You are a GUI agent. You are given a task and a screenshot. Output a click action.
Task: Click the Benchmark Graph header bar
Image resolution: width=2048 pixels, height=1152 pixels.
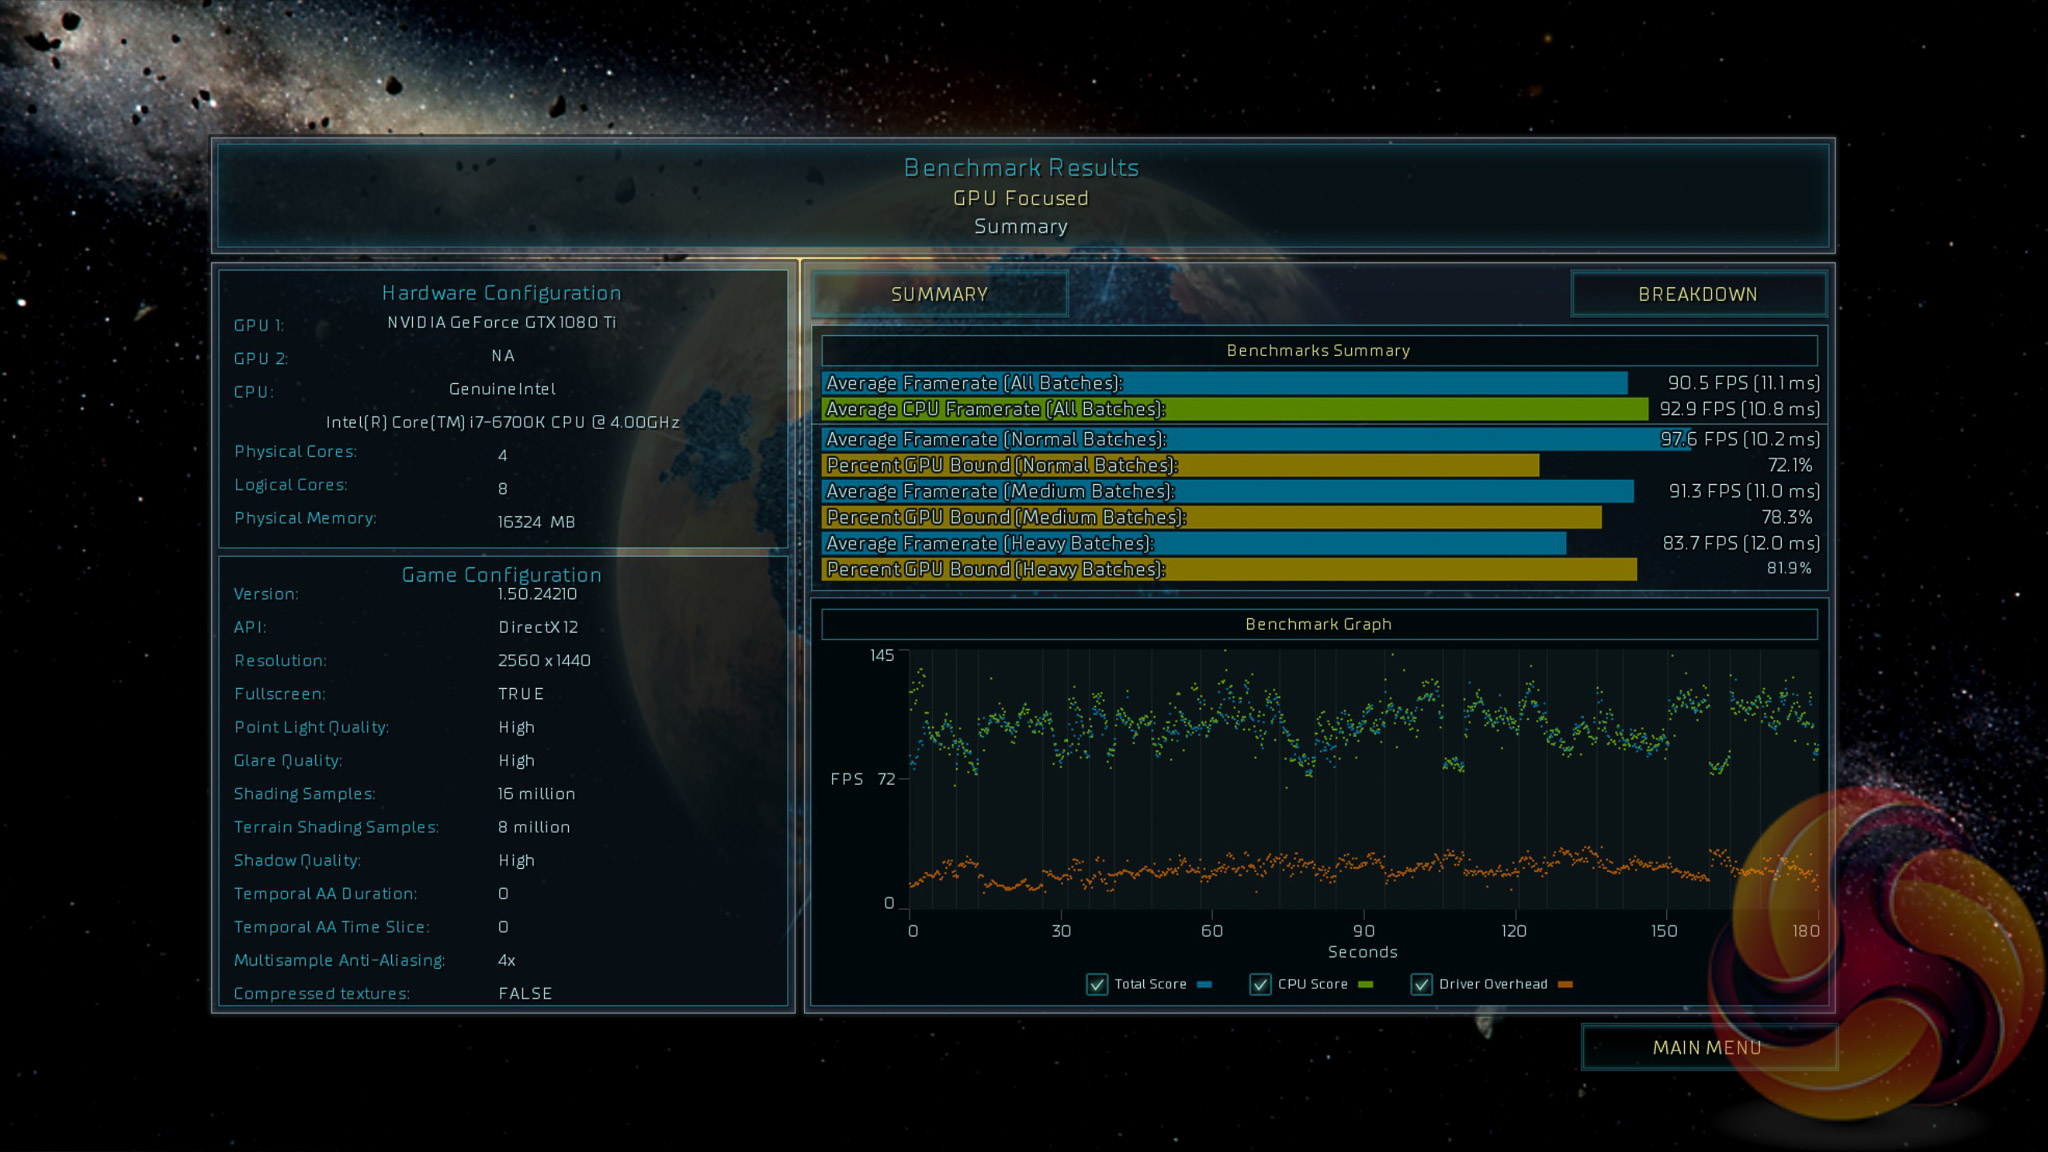pyautogui.click(x=1318, y=624)
